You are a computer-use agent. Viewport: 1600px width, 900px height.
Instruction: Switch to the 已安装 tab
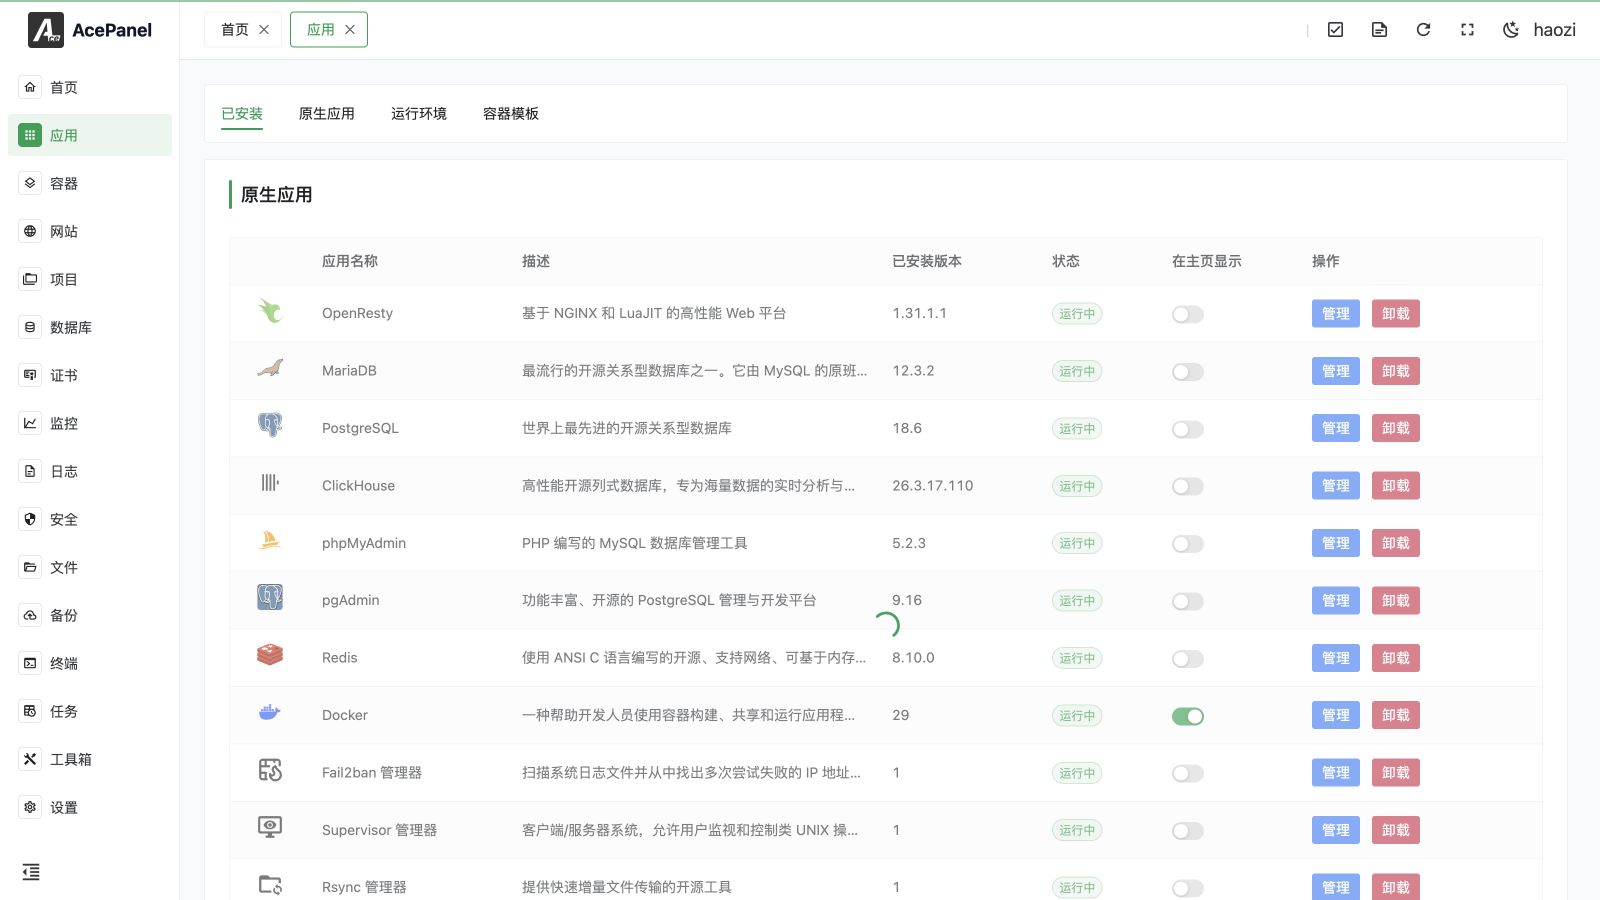coord(242,114)
